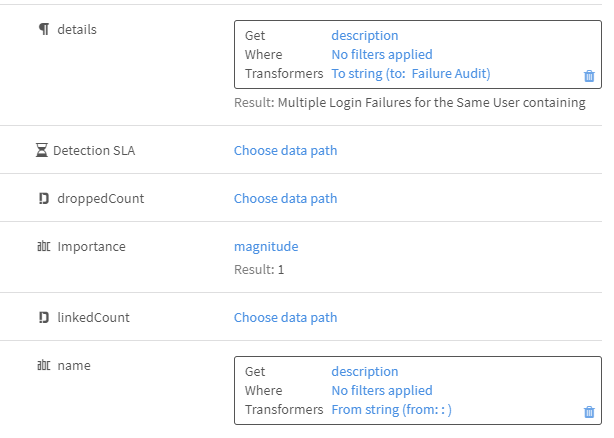Open the 'From string' transformer for name
The width and height of the screenshot is (614, 438).
coord(392,410)
